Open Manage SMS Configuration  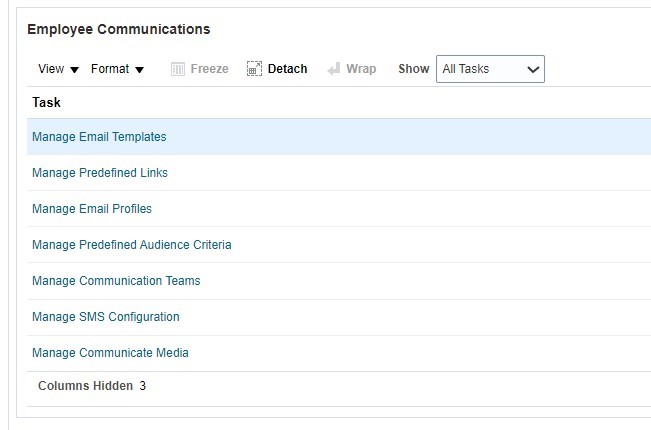(106, 317)
